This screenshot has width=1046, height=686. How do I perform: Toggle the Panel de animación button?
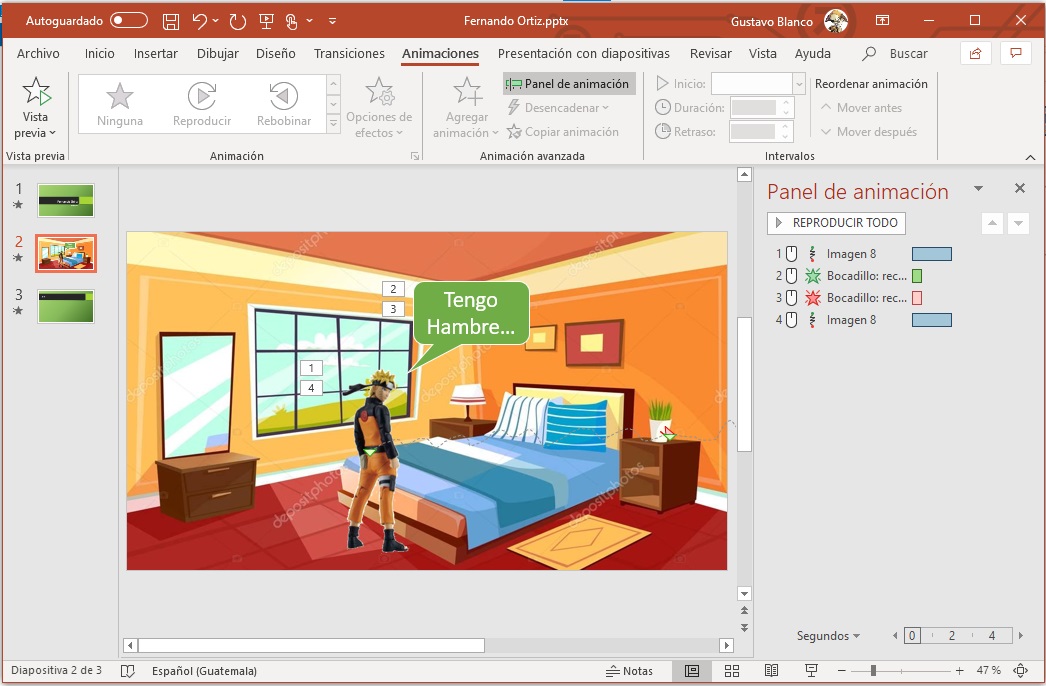(x=569, y=83)
